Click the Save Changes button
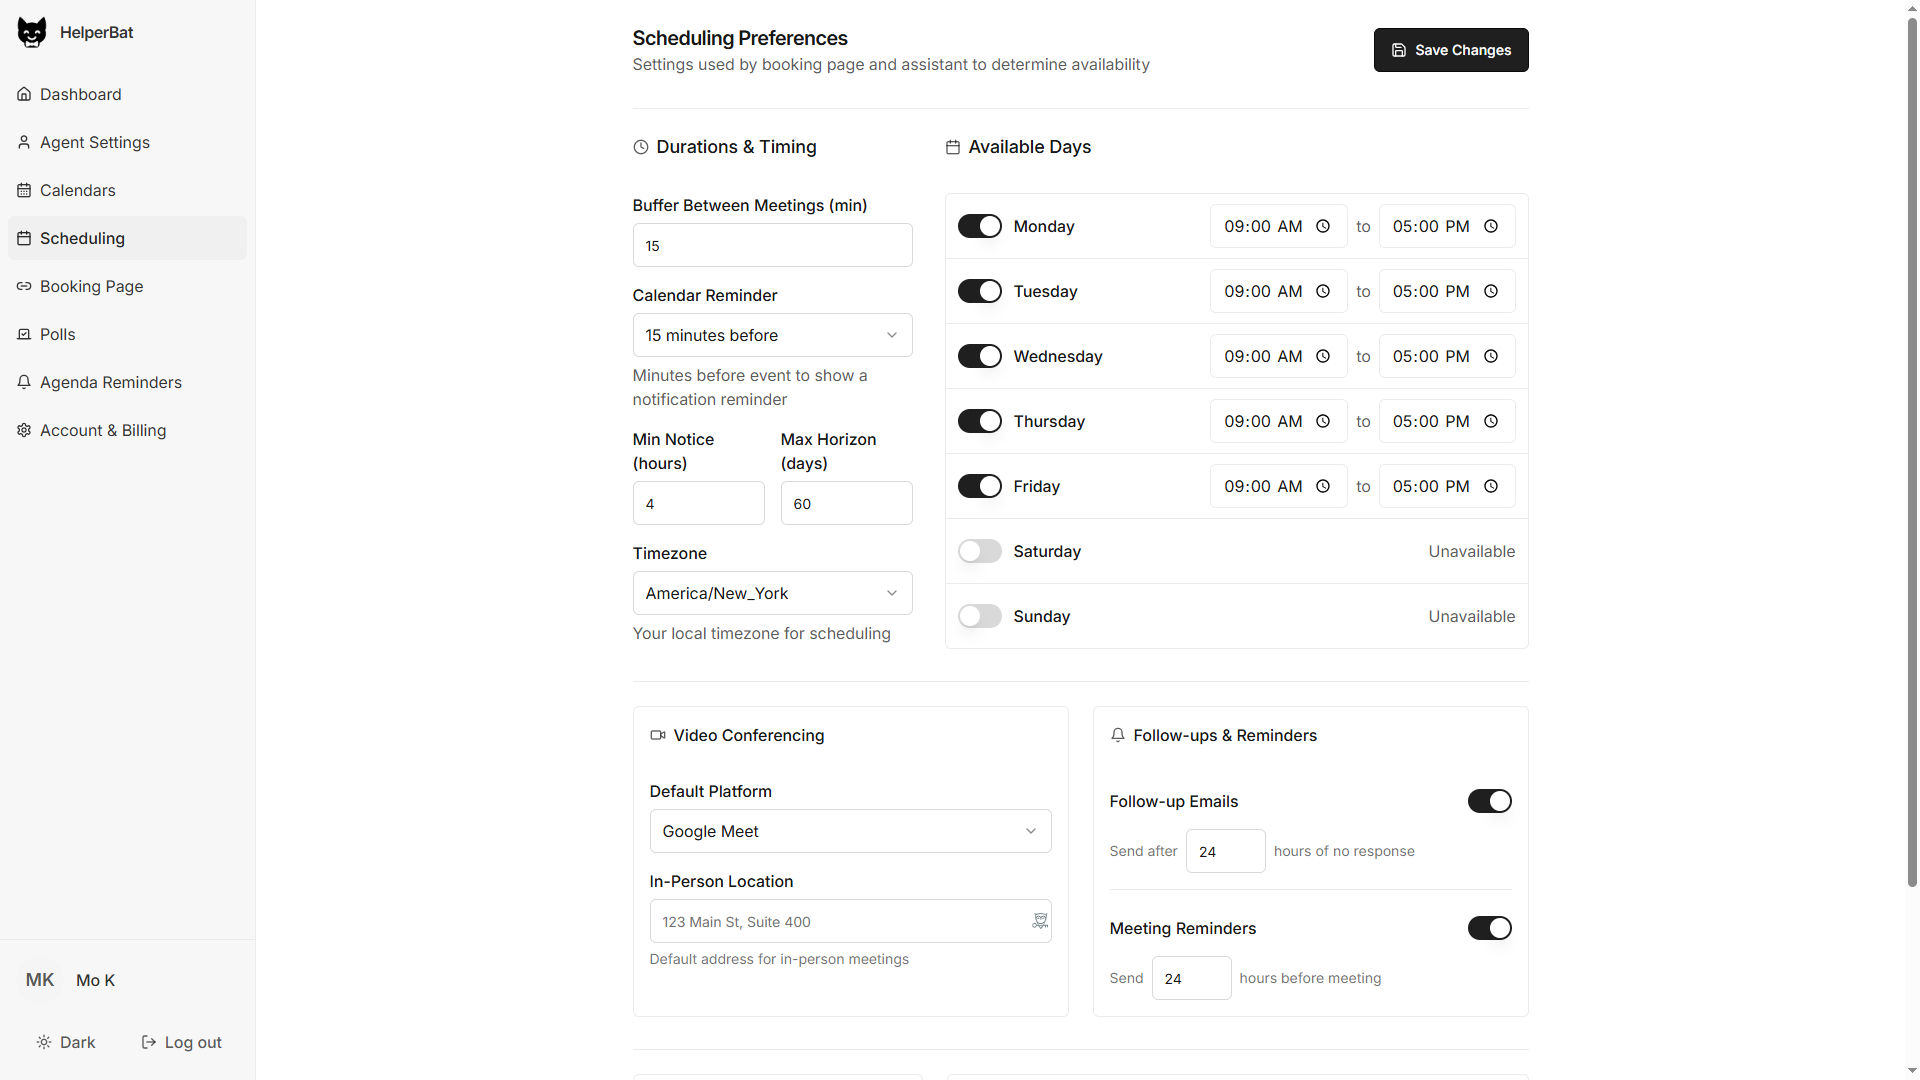1920x1080 pixels. point(1450,49)
